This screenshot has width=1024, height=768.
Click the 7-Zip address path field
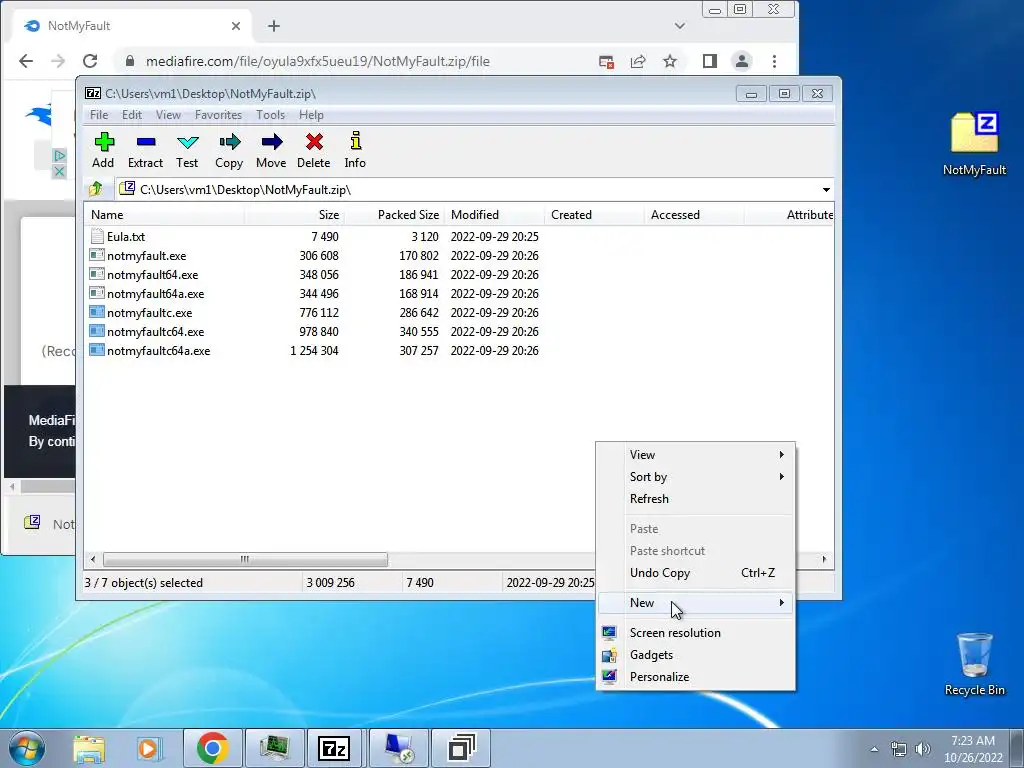(475, 189)
